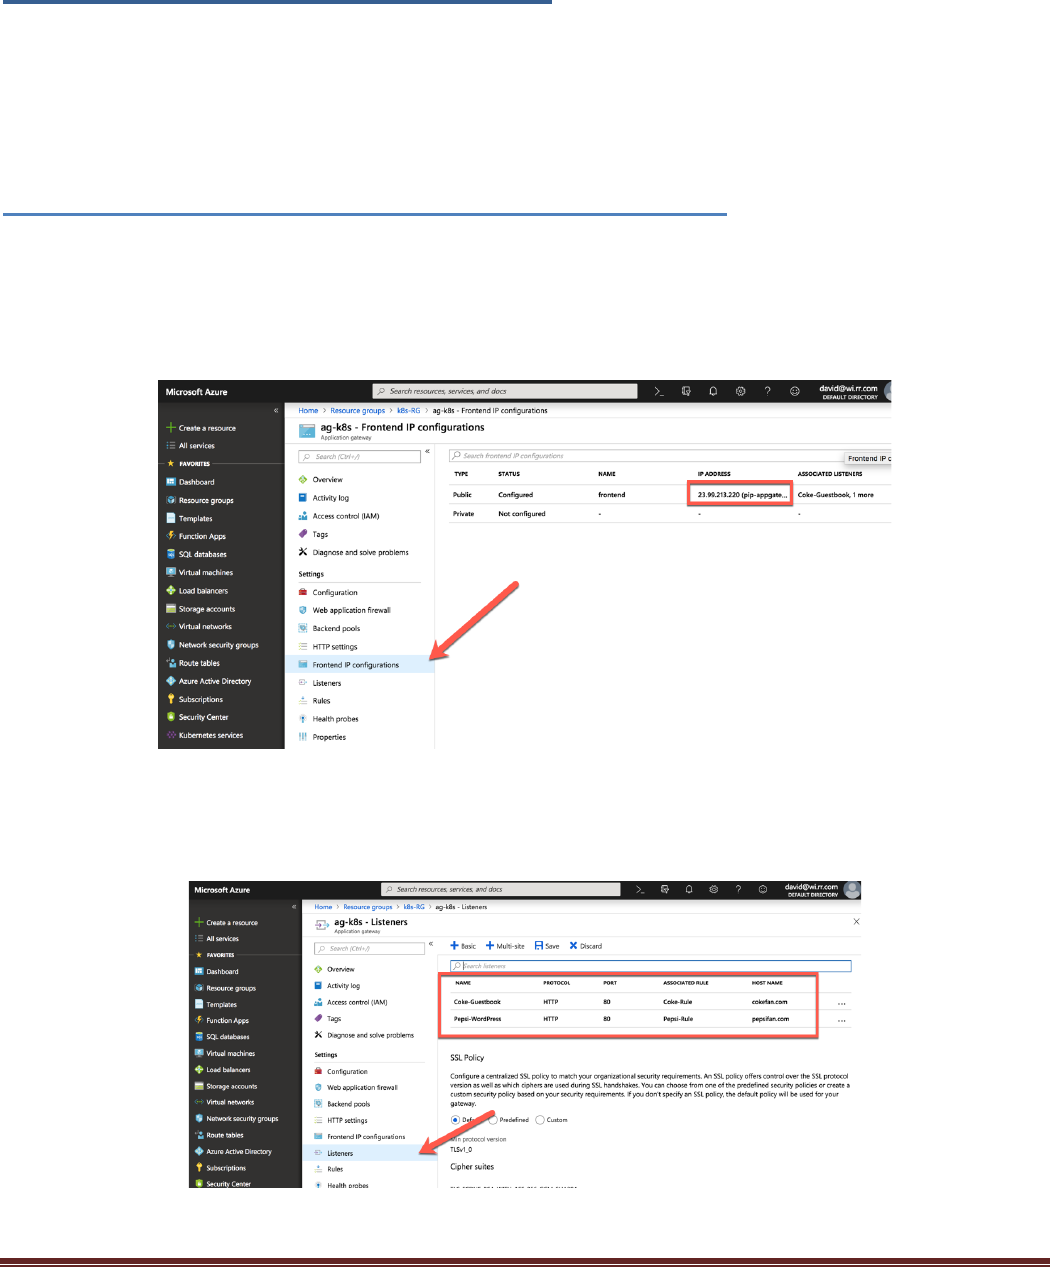Open settings gear in upper Frontend IP screenshot
Image resolution: width=1050 pixels, height=1267 pixels.
coord(740,392)
